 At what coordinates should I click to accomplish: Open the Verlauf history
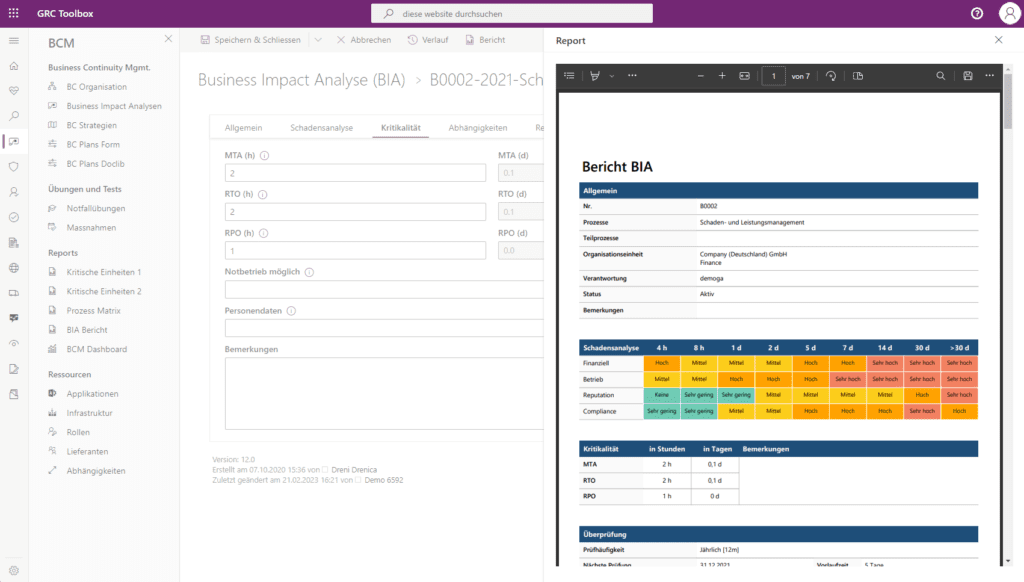click(428, 40)
